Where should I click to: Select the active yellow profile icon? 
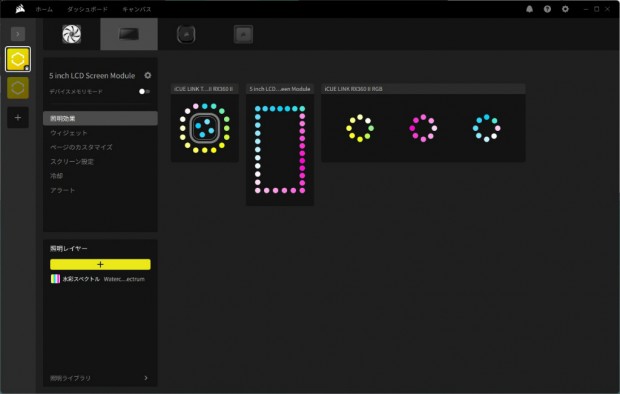(x=18, y=59)
